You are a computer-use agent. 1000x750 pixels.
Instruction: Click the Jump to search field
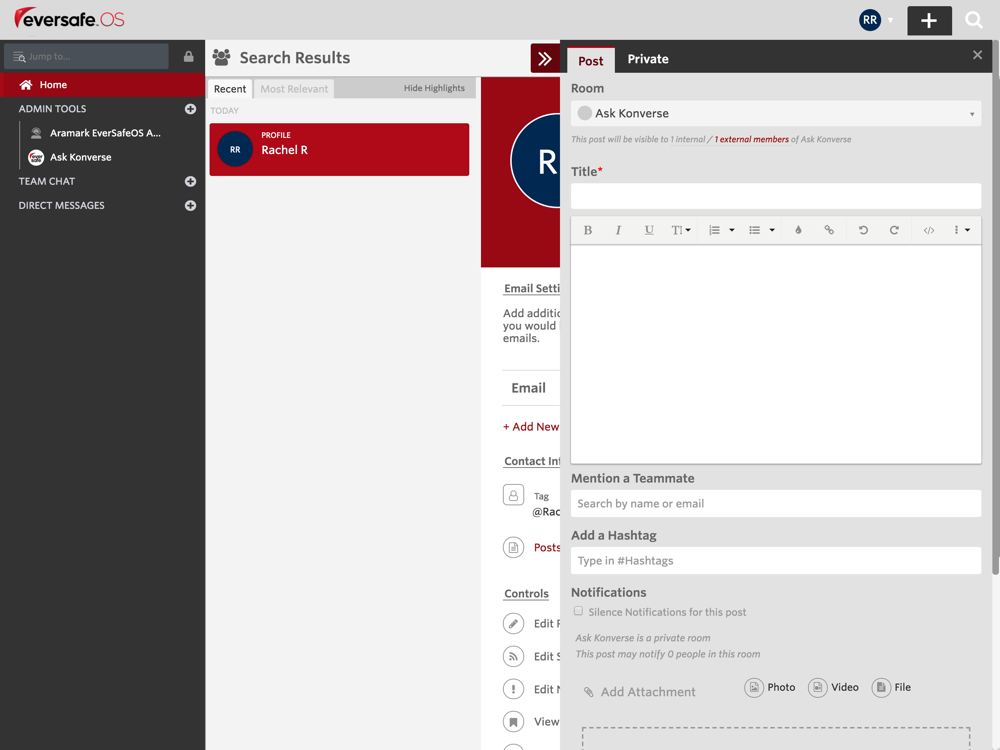[x=86, y=56]
